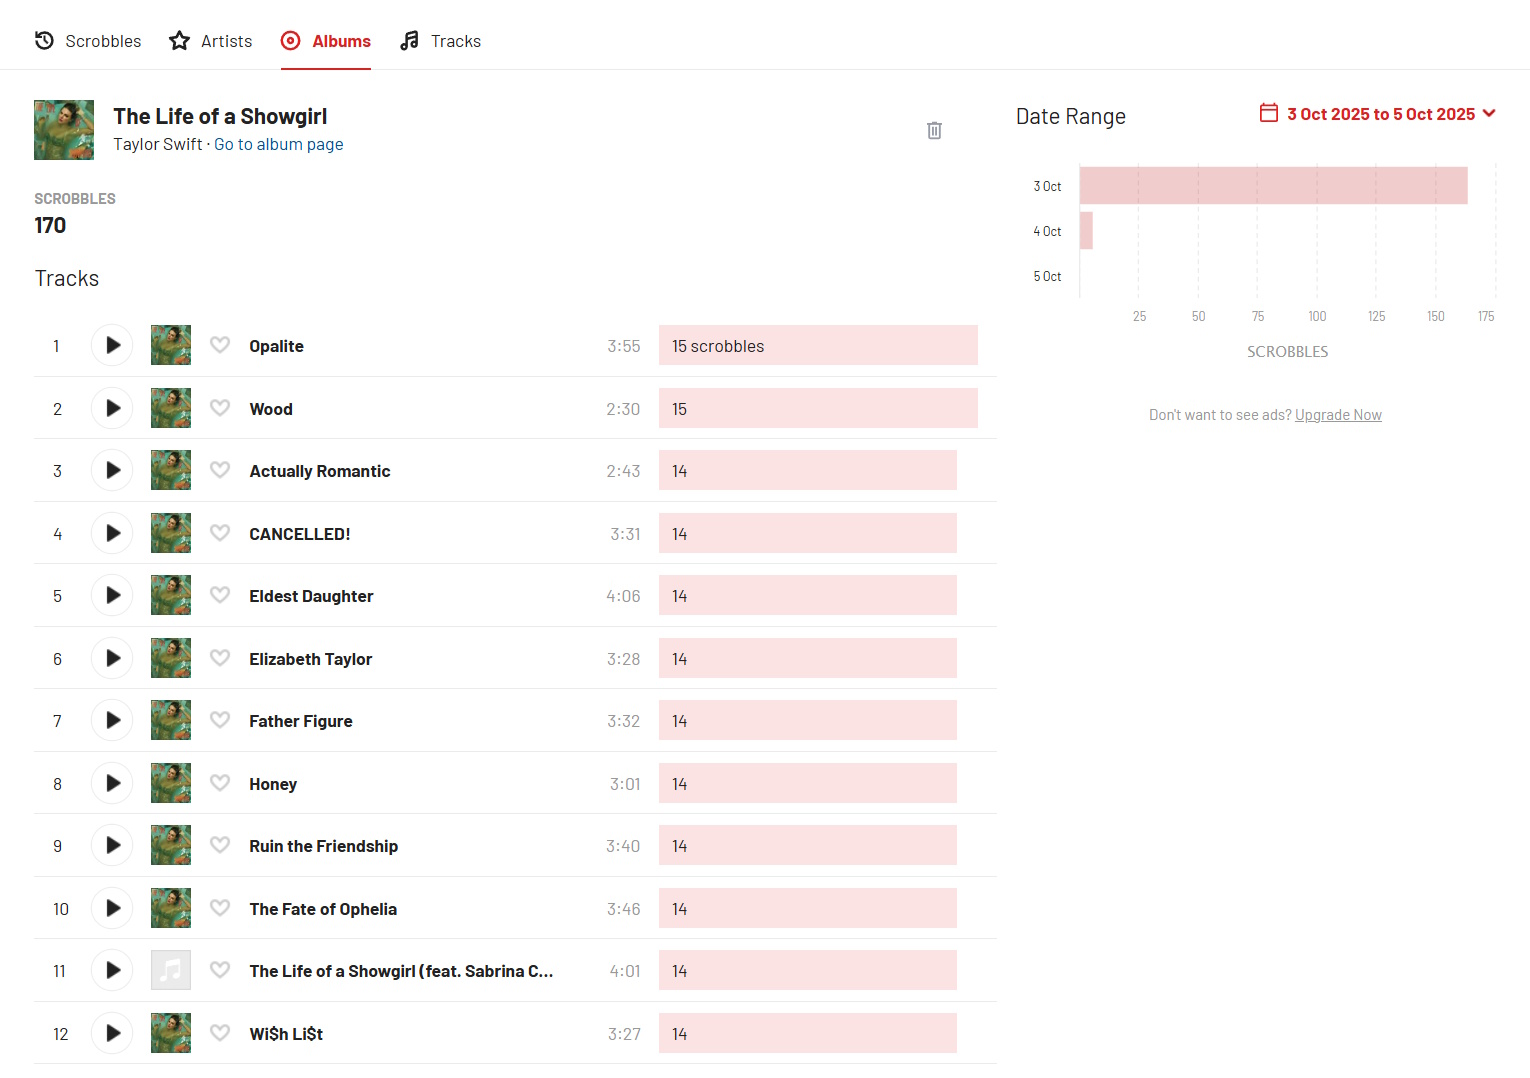This screenshot has width=1530, height=1078.
Task: Play the track The Fate of Ophelia
Action: [112, 908]
